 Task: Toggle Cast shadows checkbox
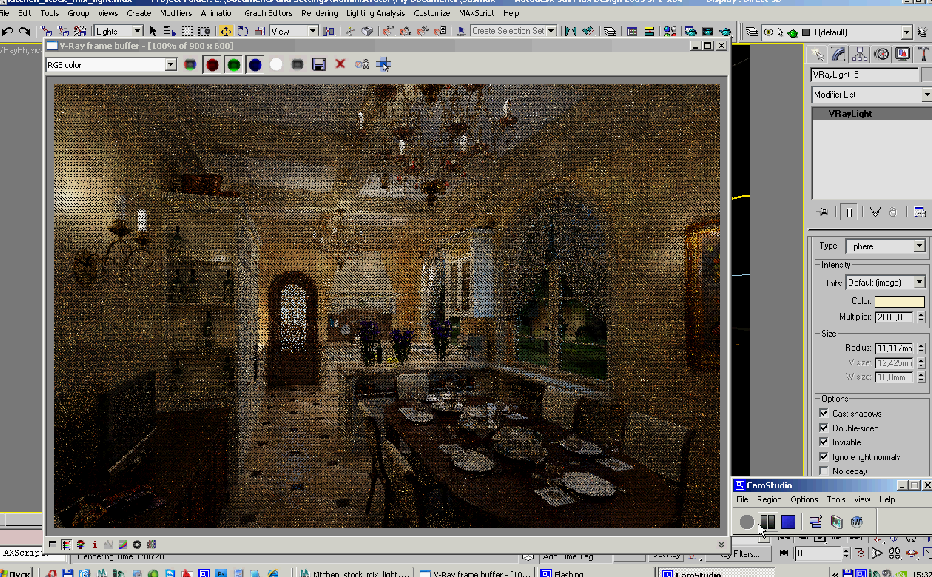point(823,413)
